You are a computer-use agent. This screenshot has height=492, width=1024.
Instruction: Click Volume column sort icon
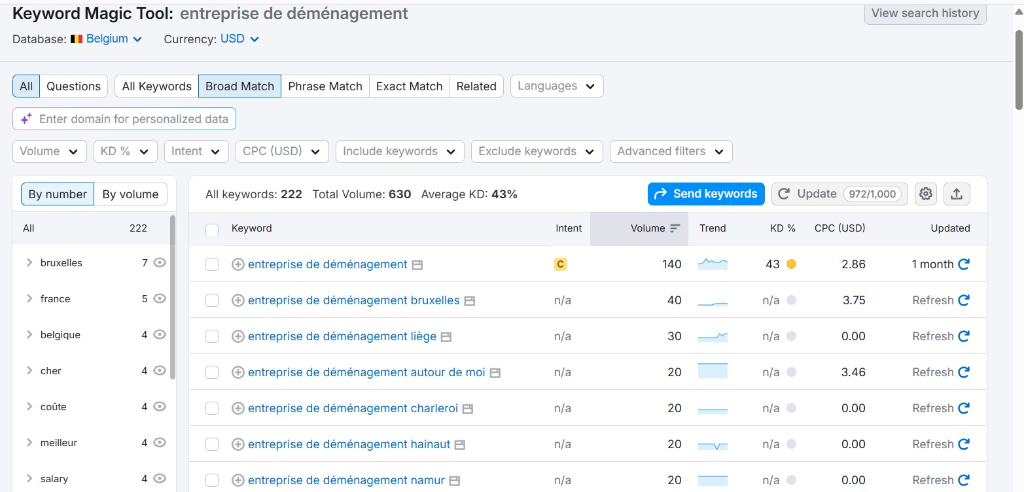675,229
